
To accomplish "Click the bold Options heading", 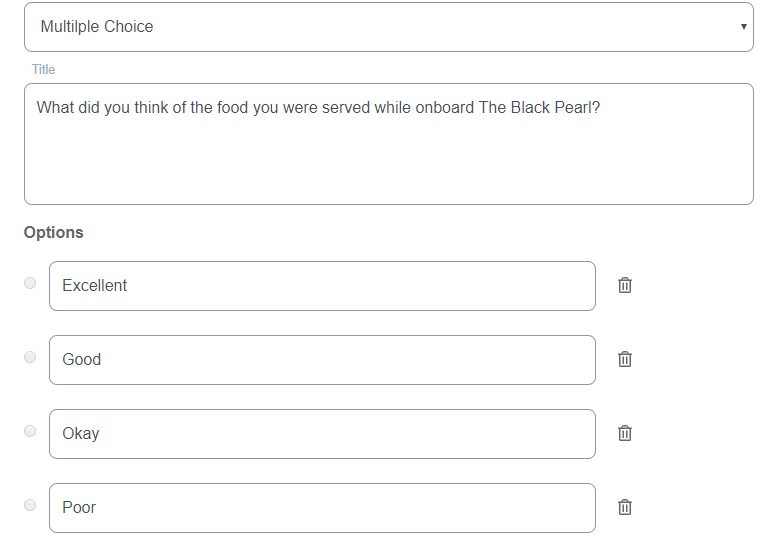I will (54, 232).
